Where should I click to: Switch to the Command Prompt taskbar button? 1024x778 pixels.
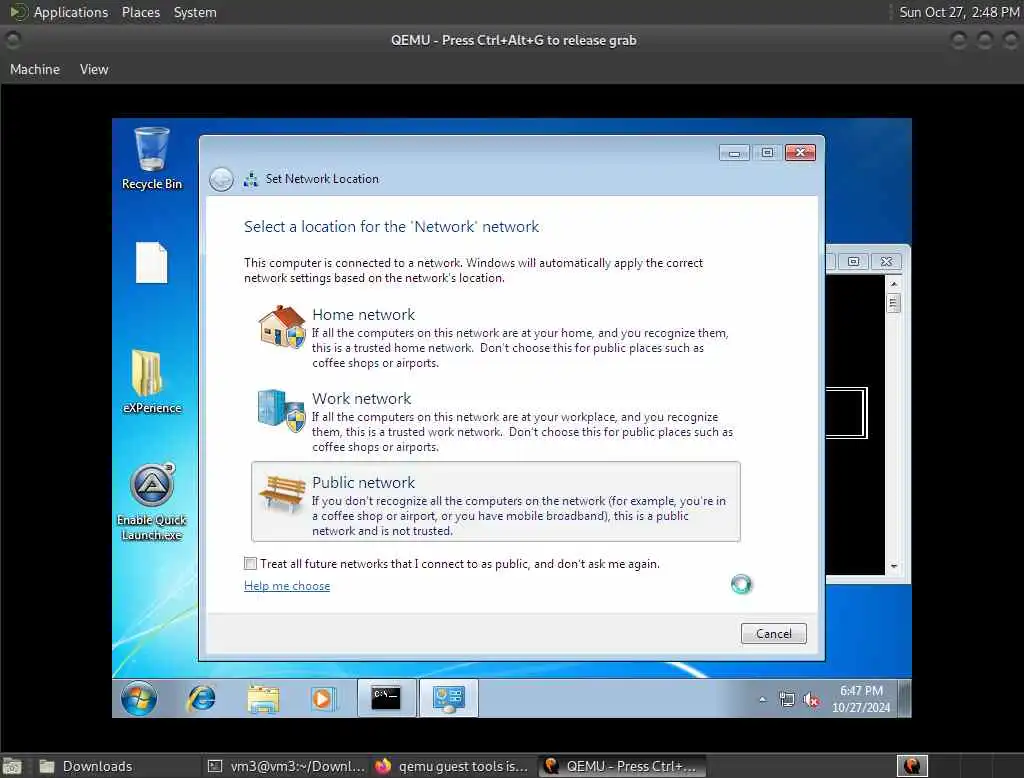[x=386, y=698]
